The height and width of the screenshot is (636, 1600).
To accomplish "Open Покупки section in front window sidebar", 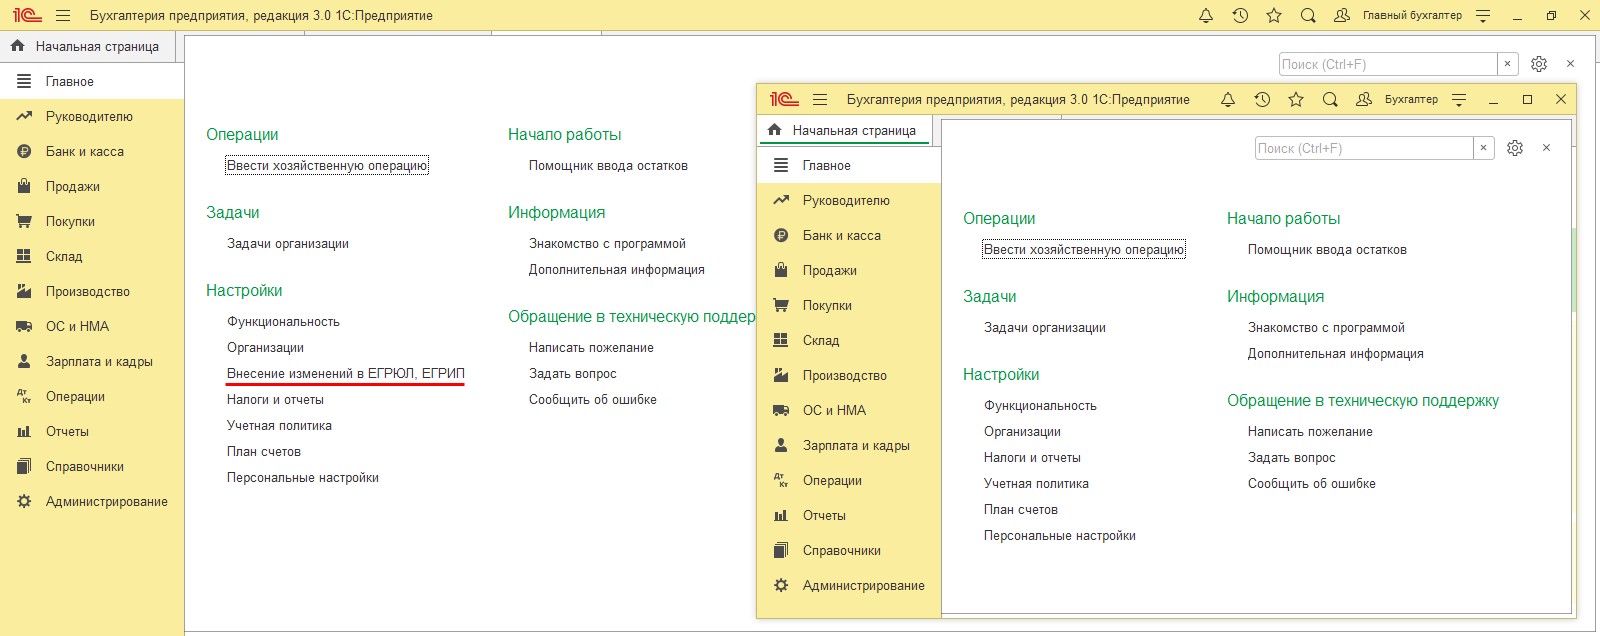I will [849, 305].
